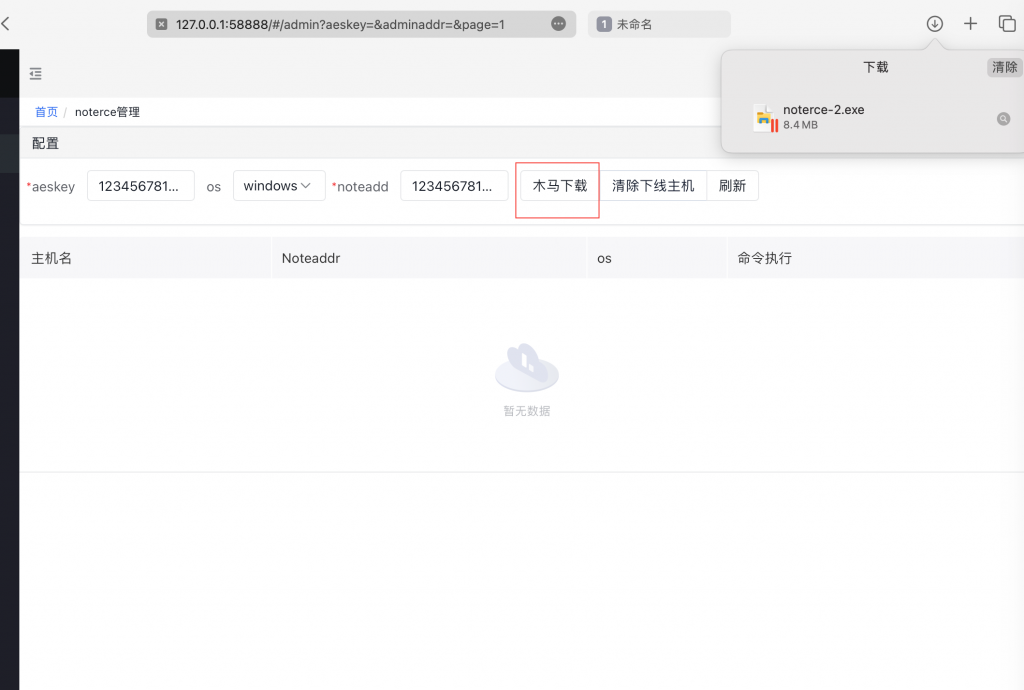
Task: Open the downloads panel icon in toolbar
Action: point(934,23)
